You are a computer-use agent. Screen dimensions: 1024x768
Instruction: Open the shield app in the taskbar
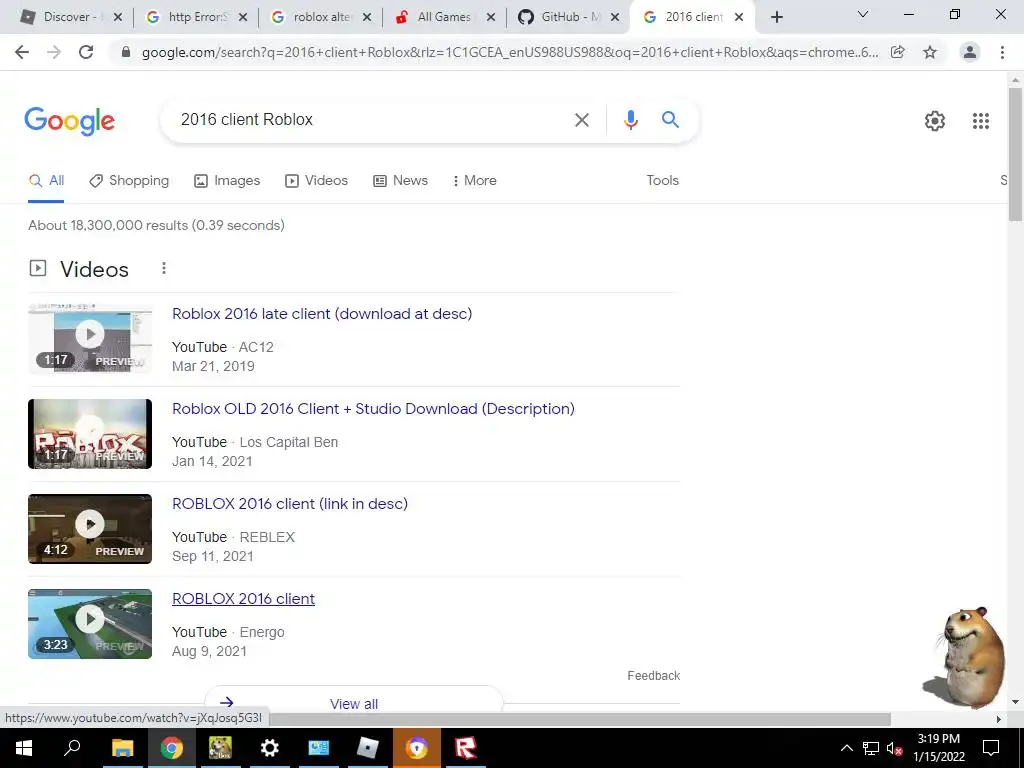coord(417,748)
